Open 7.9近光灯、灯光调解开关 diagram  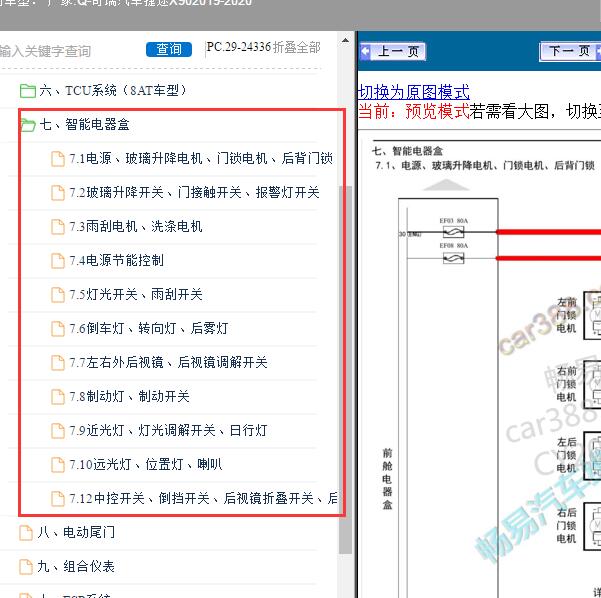tap(168, 430)
